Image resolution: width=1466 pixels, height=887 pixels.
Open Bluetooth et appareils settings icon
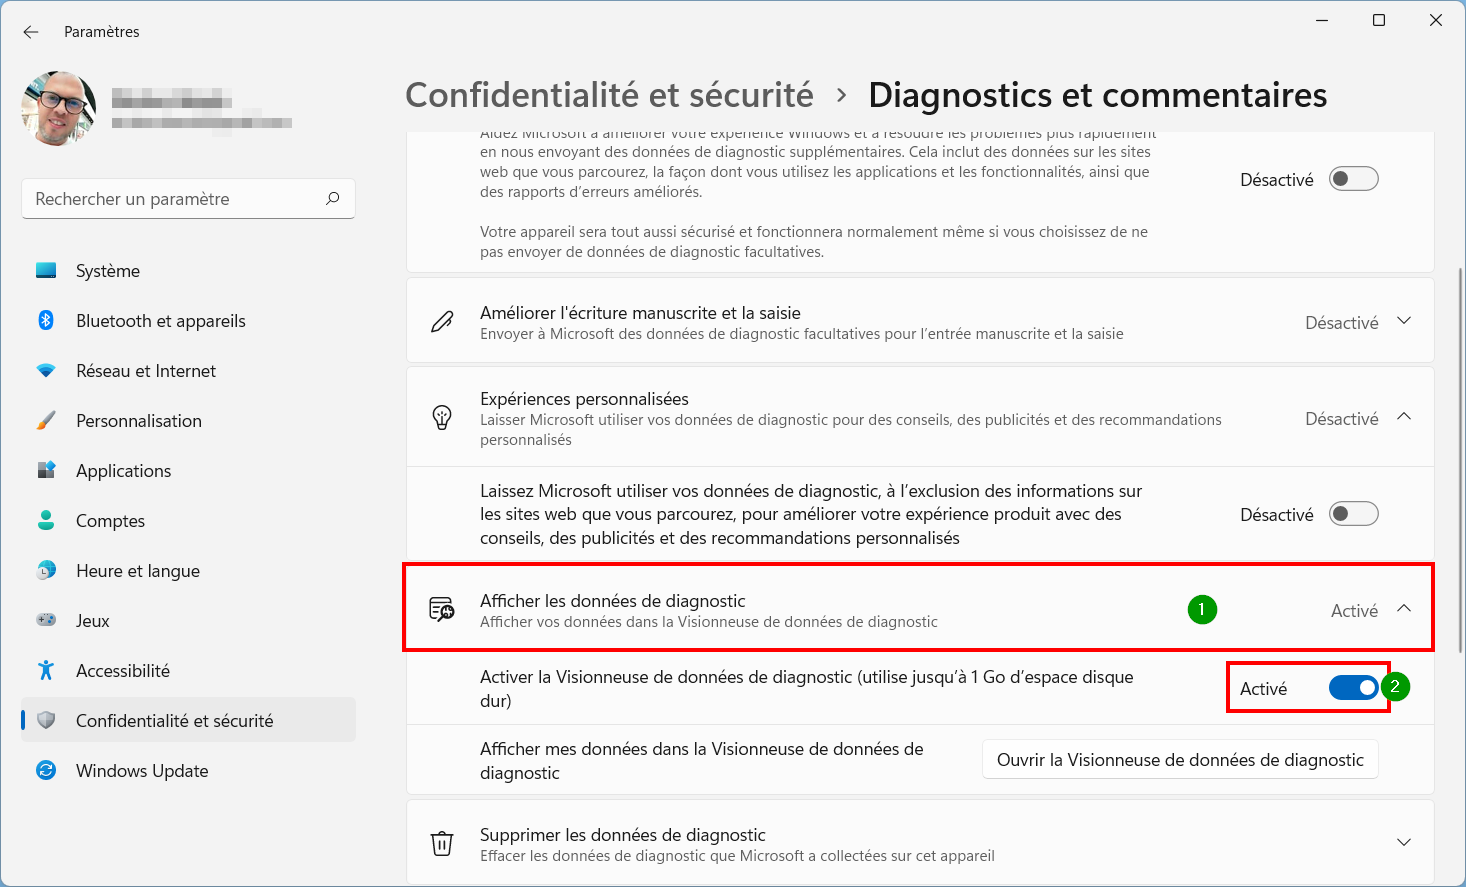(46, 320)
